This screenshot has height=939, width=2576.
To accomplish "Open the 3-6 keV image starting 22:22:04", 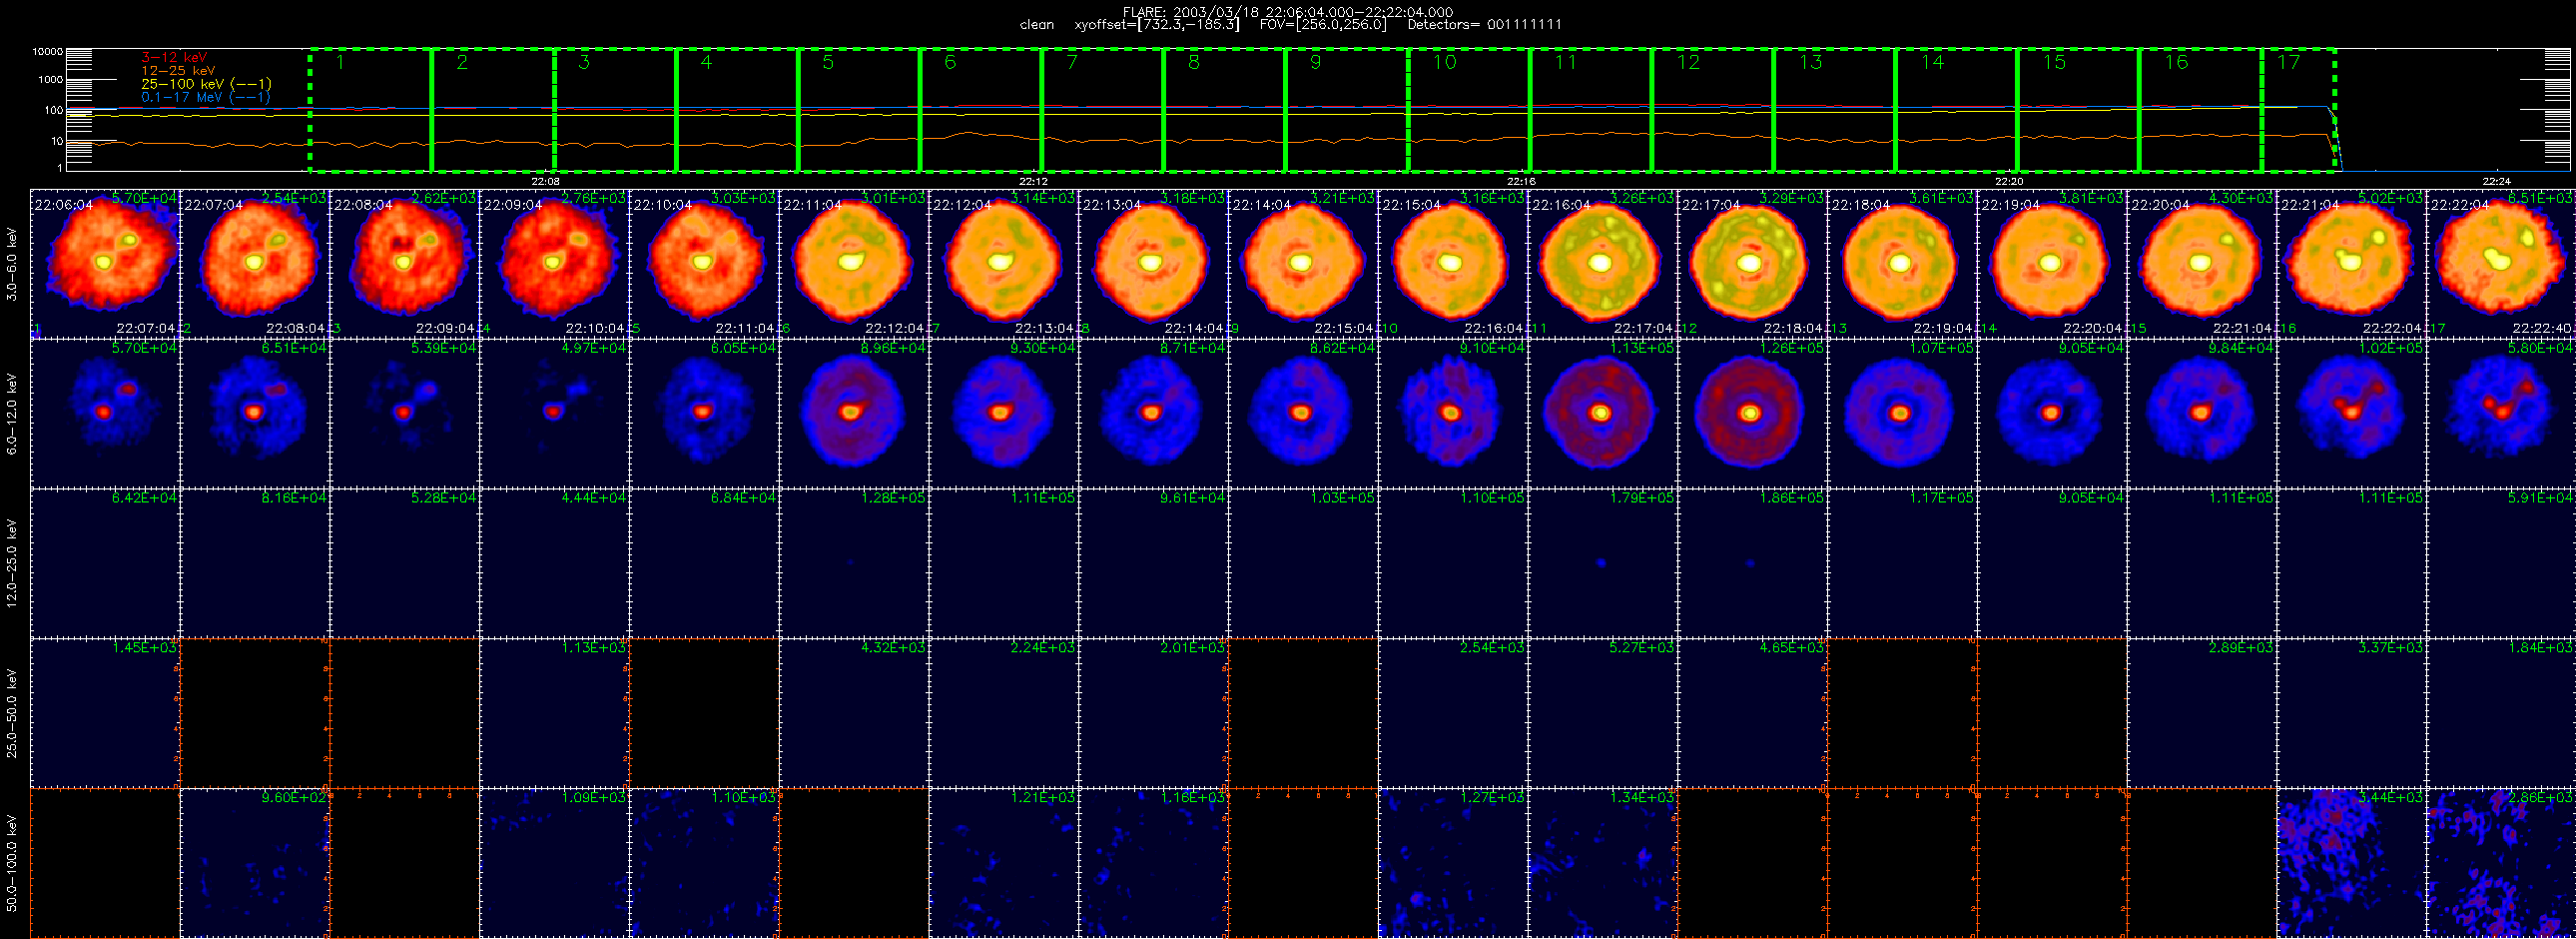I will point(2501,263).
